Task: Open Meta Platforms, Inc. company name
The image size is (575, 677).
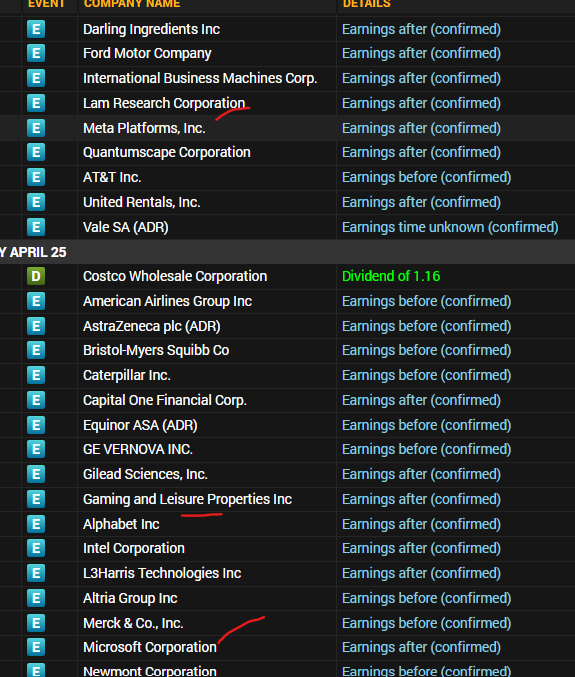Action: (x=144, y=128)
